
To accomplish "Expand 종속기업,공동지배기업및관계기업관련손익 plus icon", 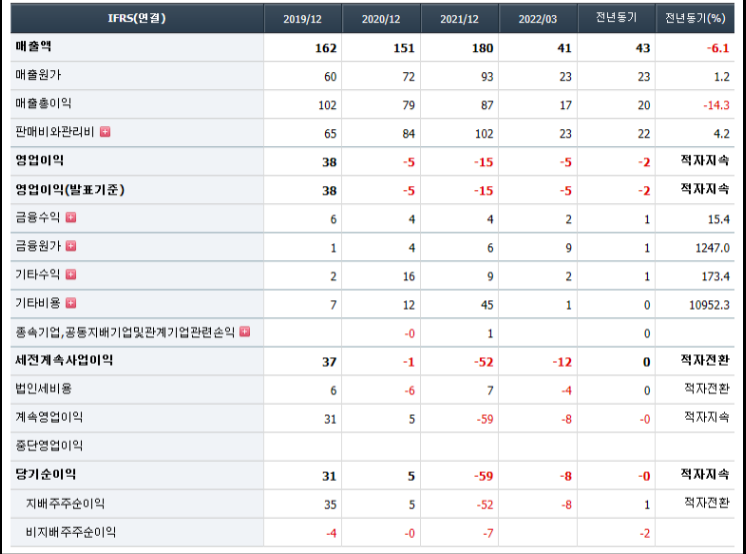I will (245, 332).
